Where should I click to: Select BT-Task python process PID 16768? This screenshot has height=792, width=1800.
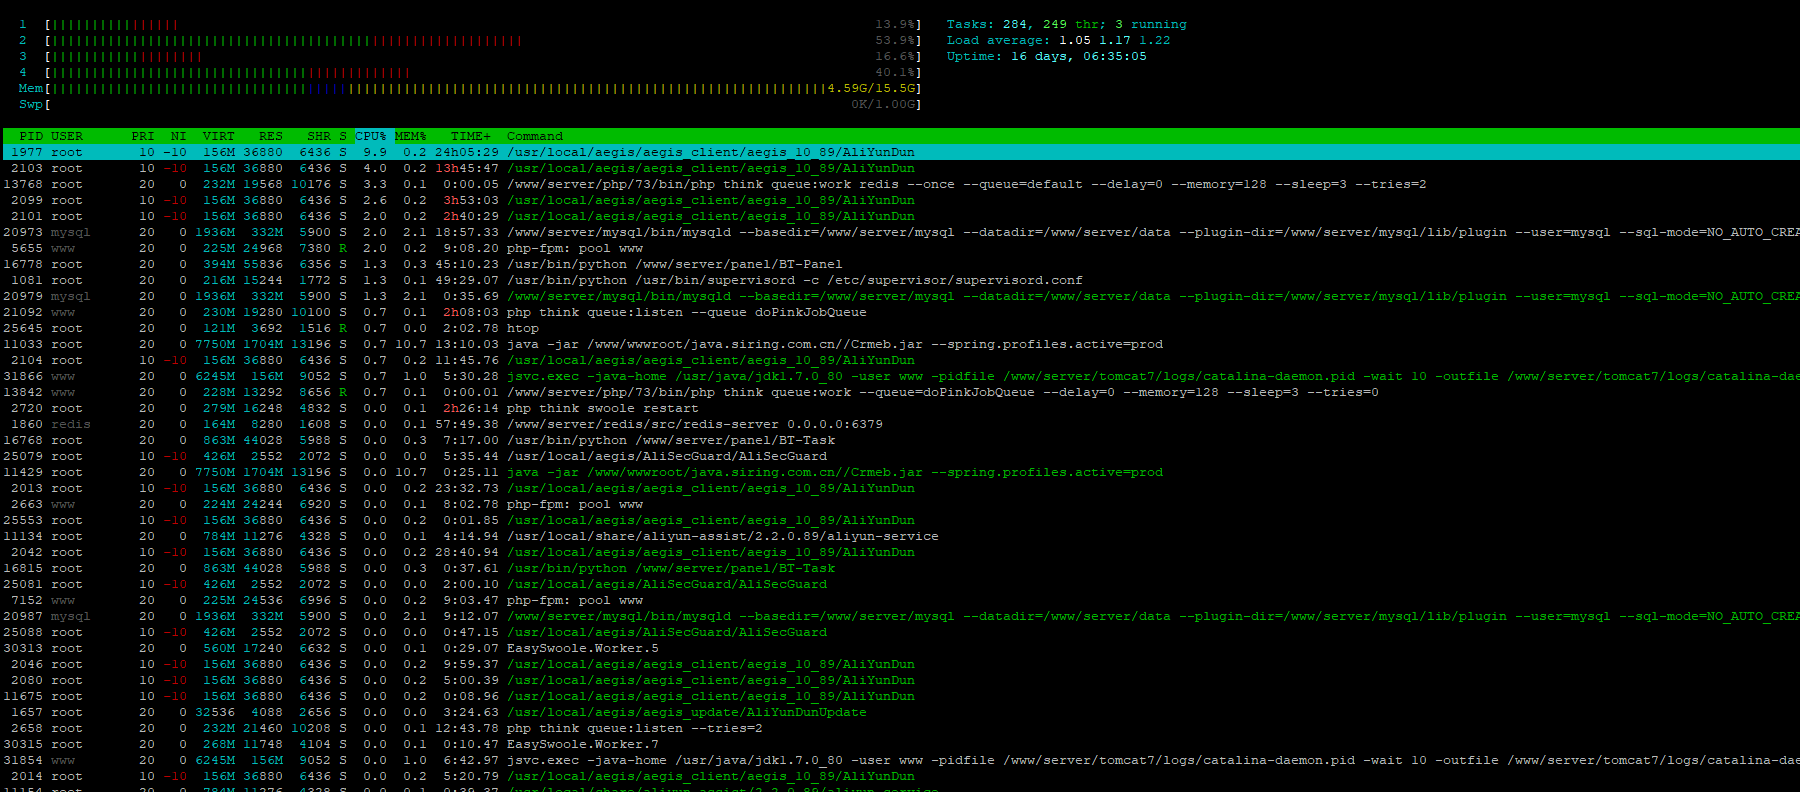[x=900, y=440]
